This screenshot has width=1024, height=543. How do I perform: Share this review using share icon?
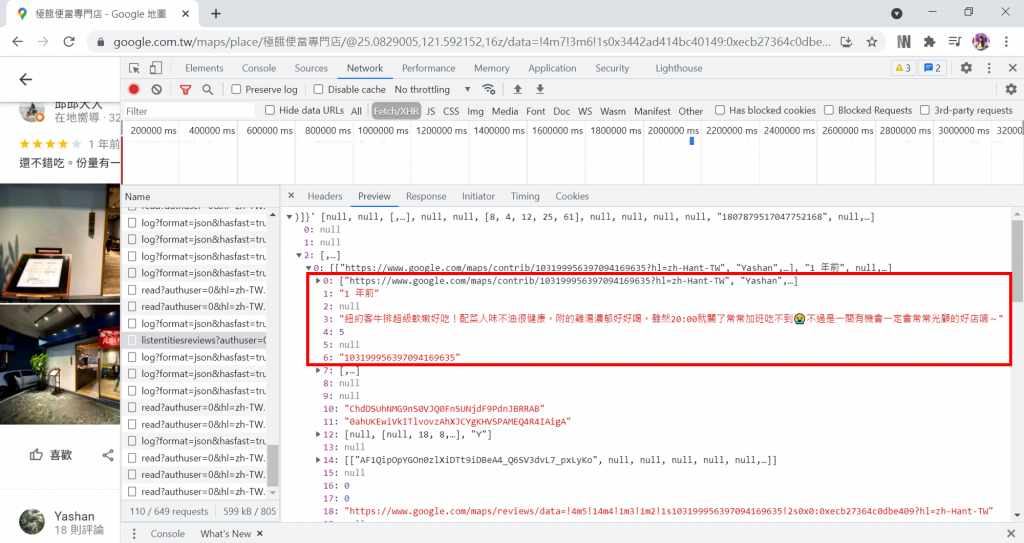tap(108, 455)
